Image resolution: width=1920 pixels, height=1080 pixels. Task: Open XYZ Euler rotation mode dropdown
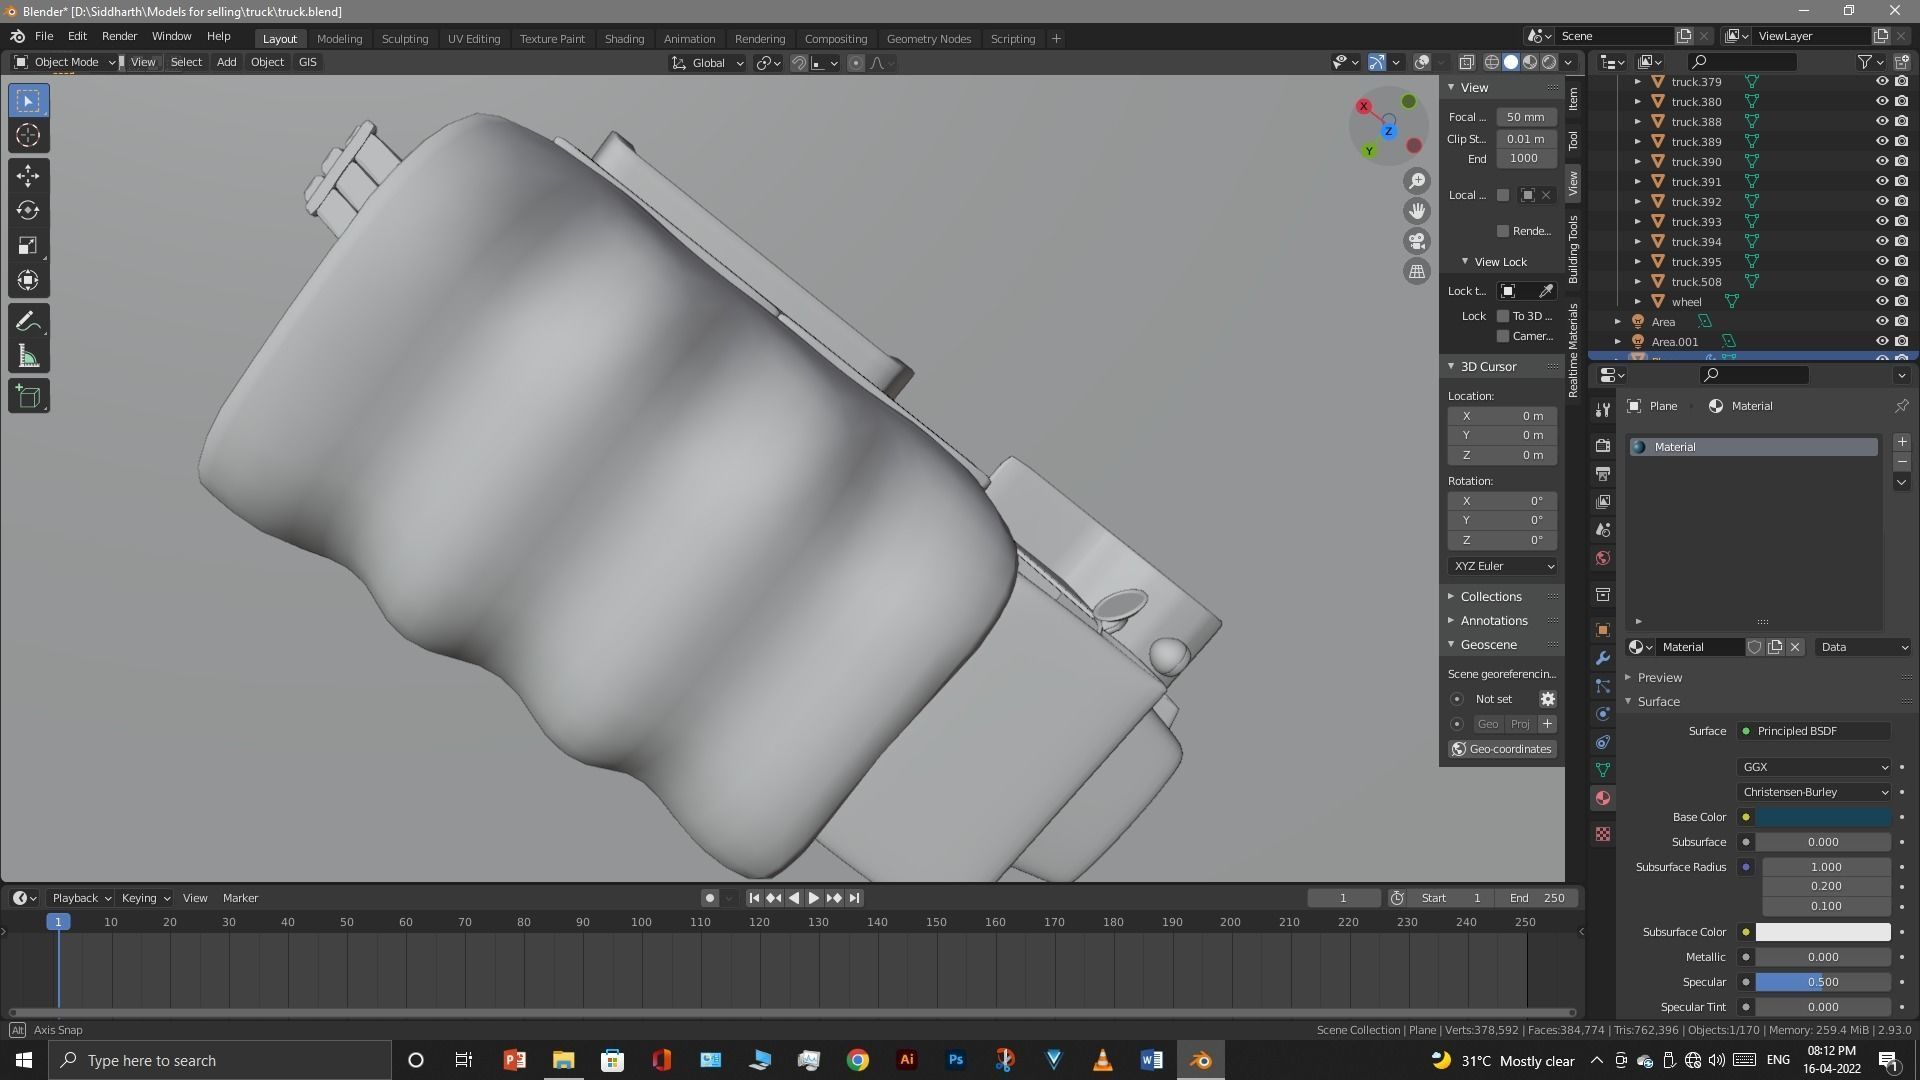tap(1503, 566)
